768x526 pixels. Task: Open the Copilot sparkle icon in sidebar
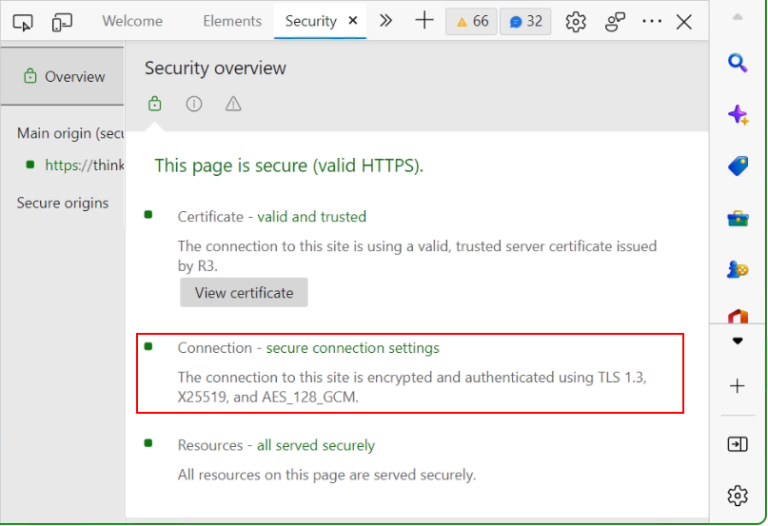click(738, 115)
